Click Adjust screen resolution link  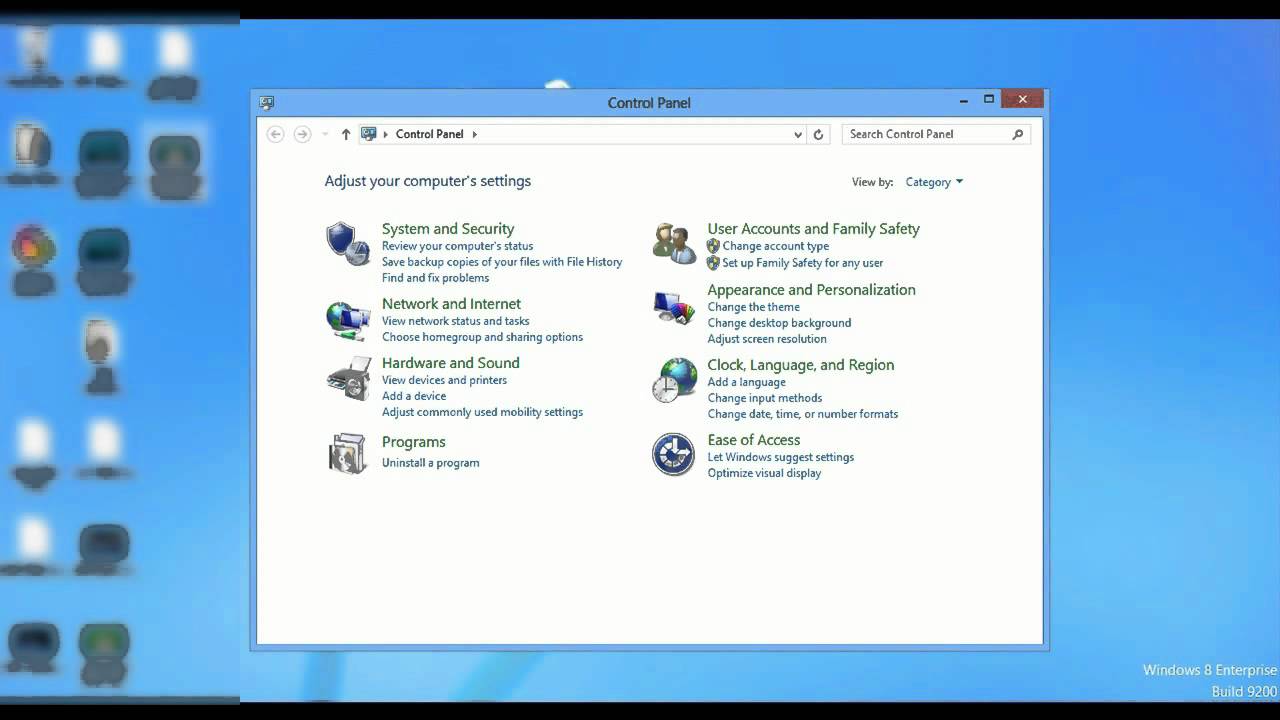767,339
